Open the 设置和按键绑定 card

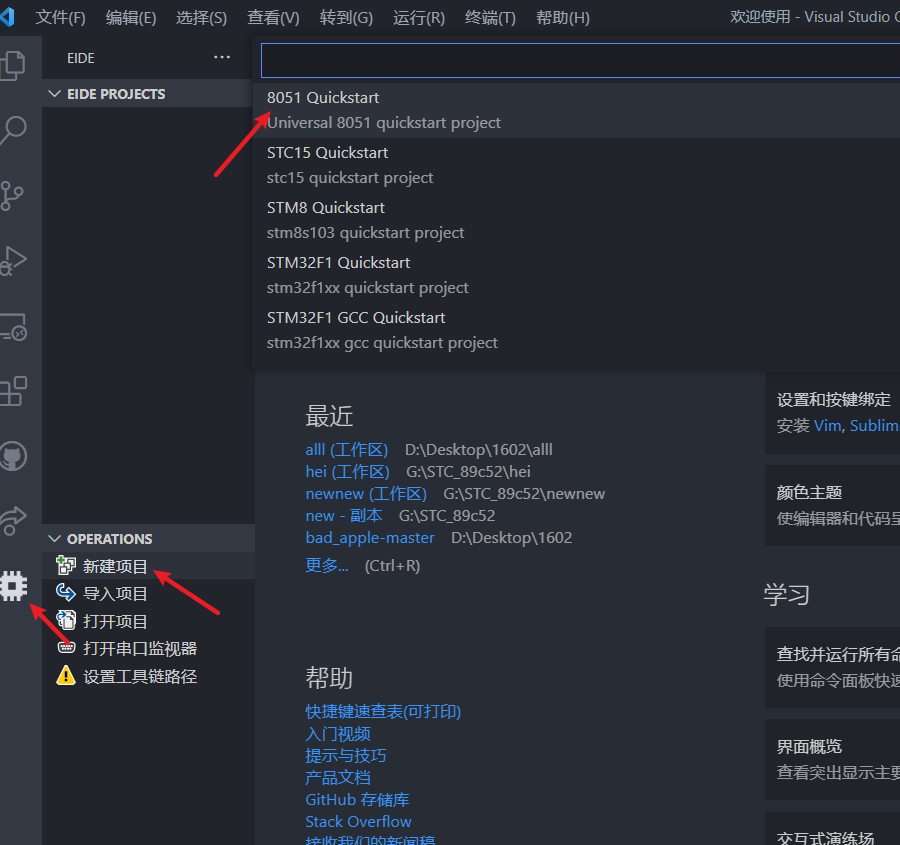832,413
